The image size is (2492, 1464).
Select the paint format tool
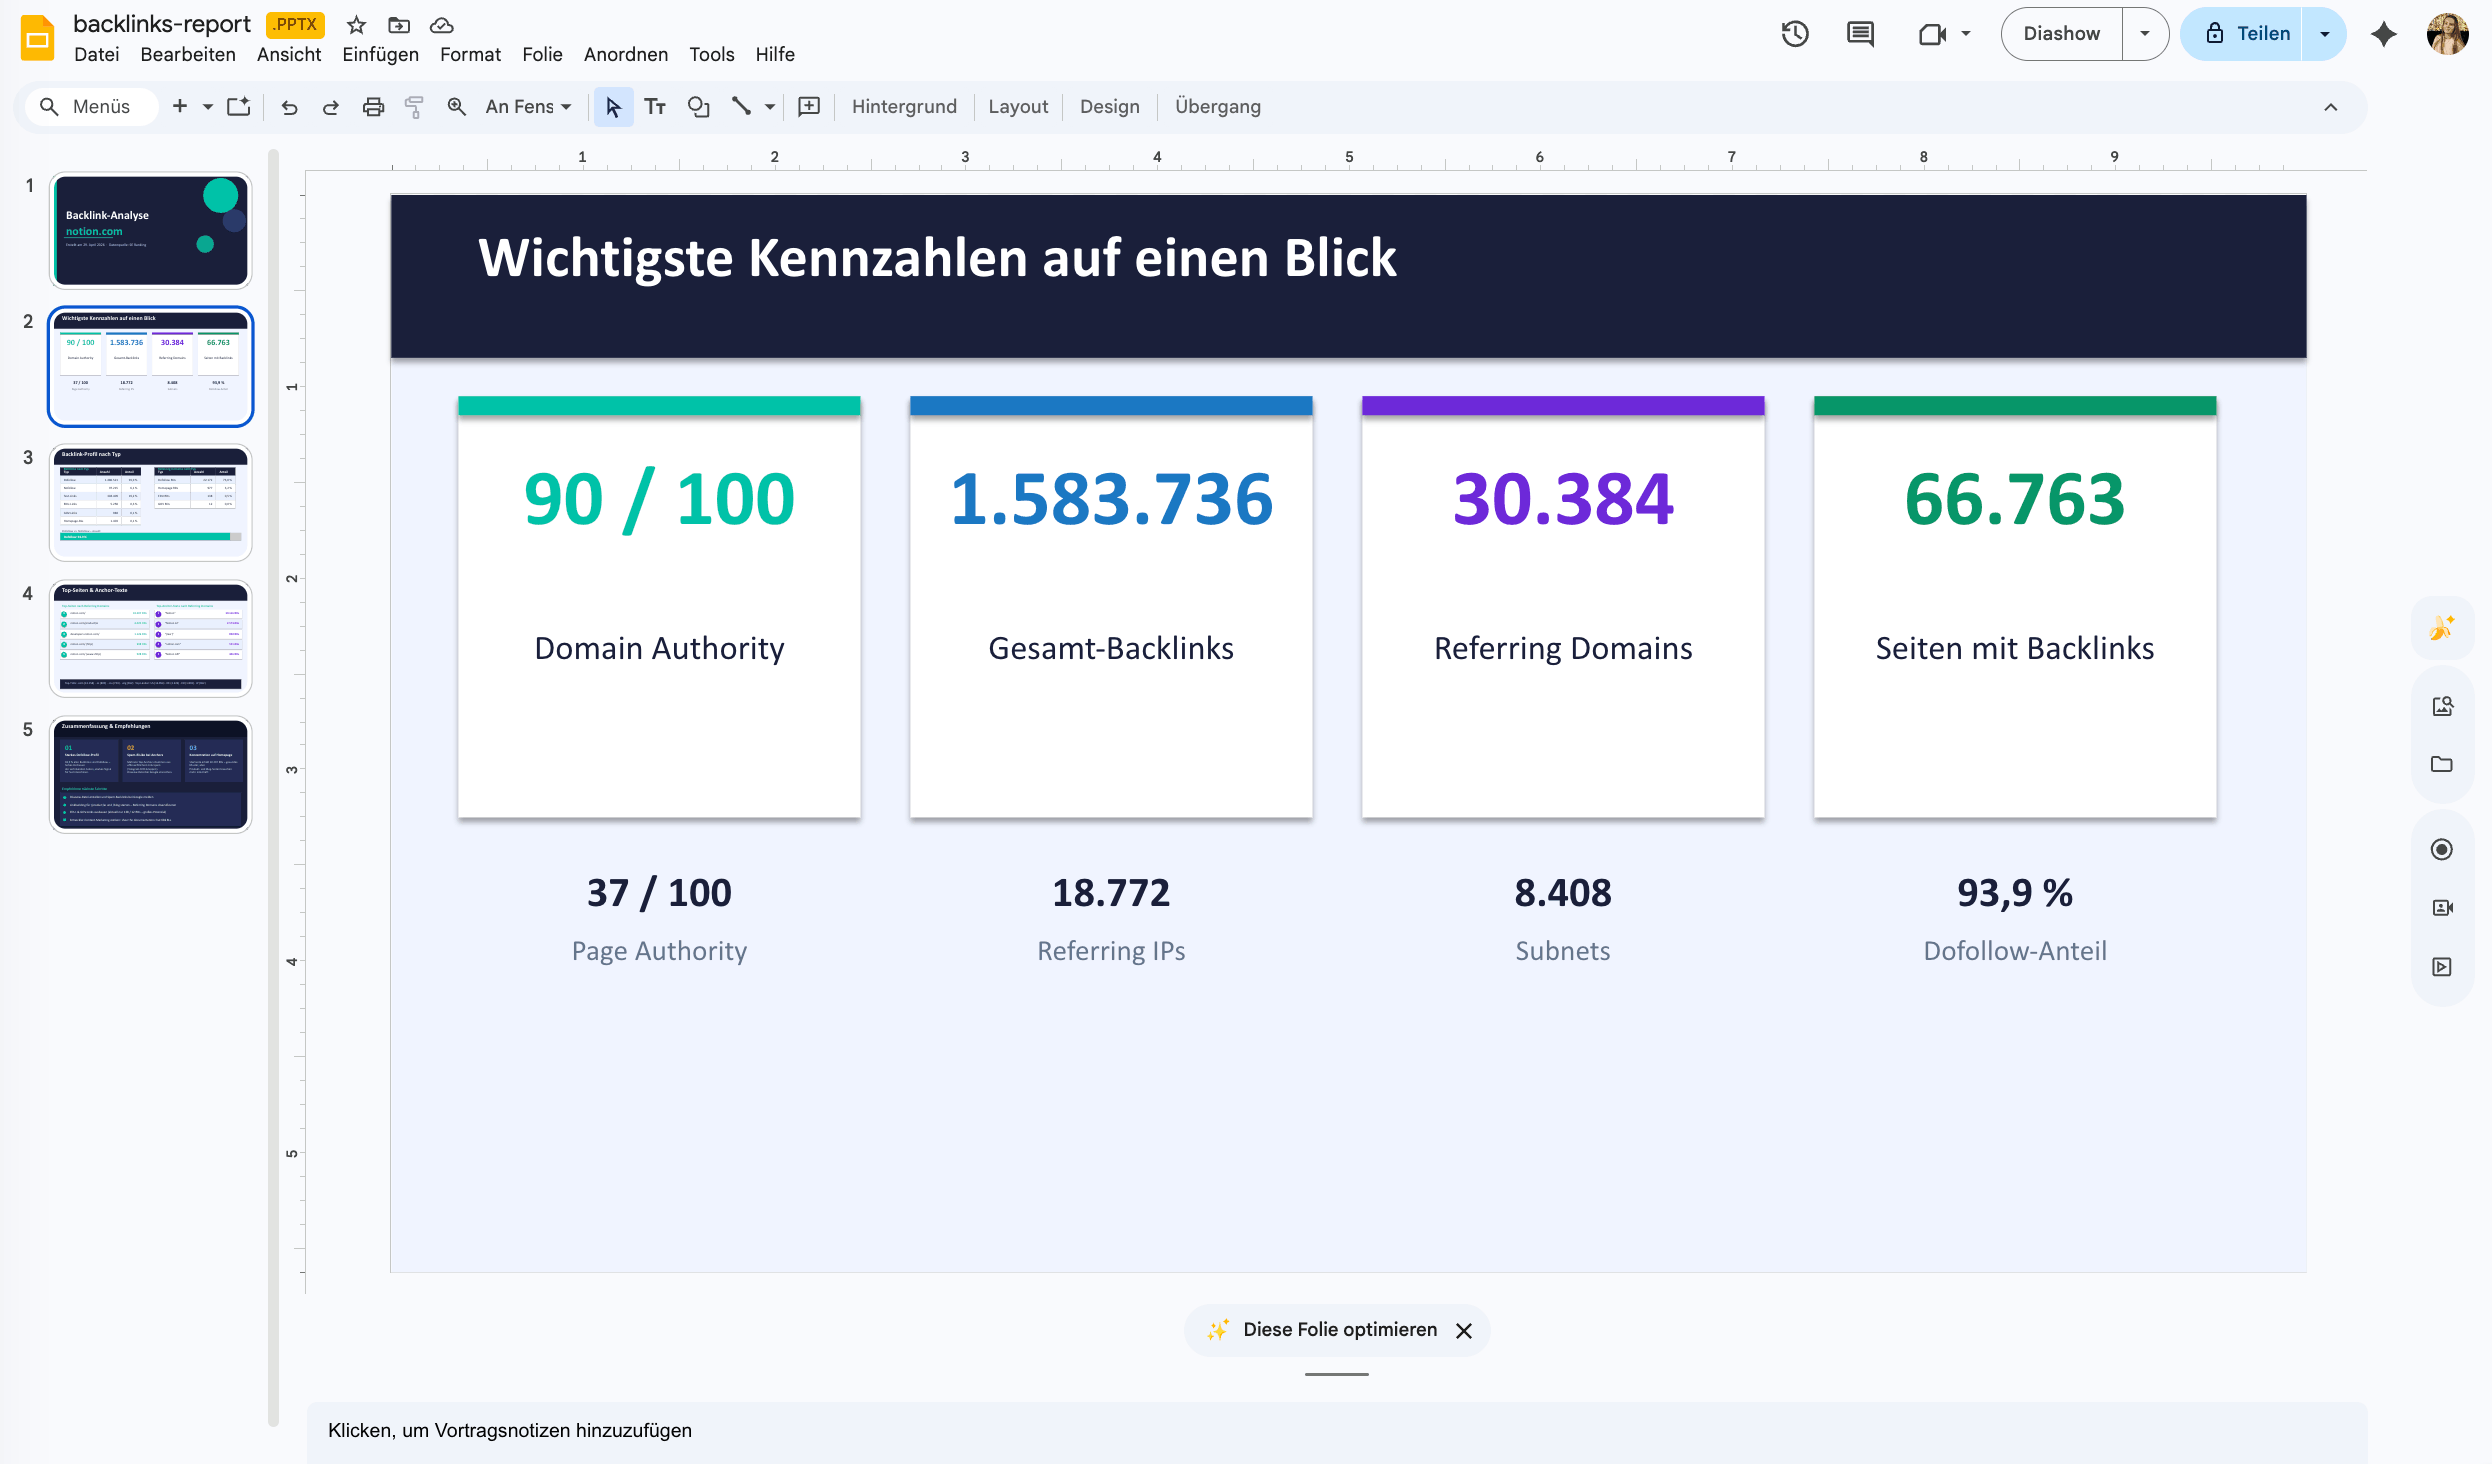point(415,107)
